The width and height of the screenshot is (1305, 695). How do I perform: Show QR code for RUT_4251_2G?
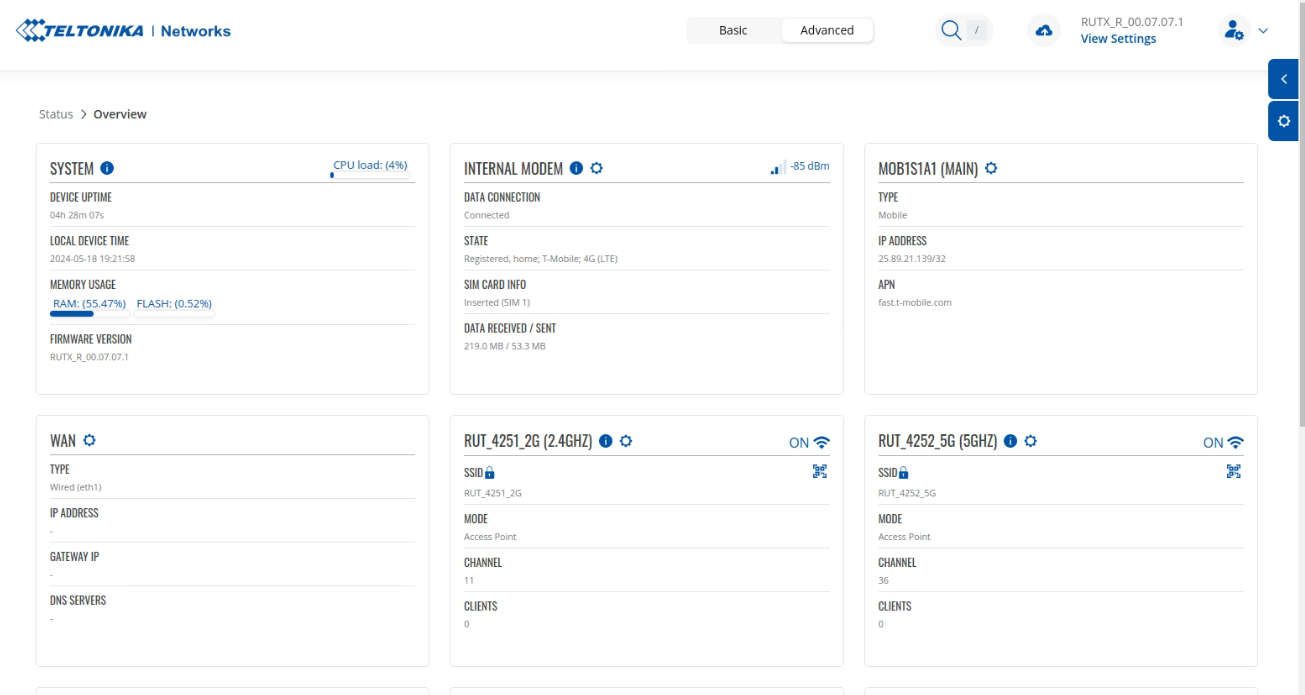820,471
